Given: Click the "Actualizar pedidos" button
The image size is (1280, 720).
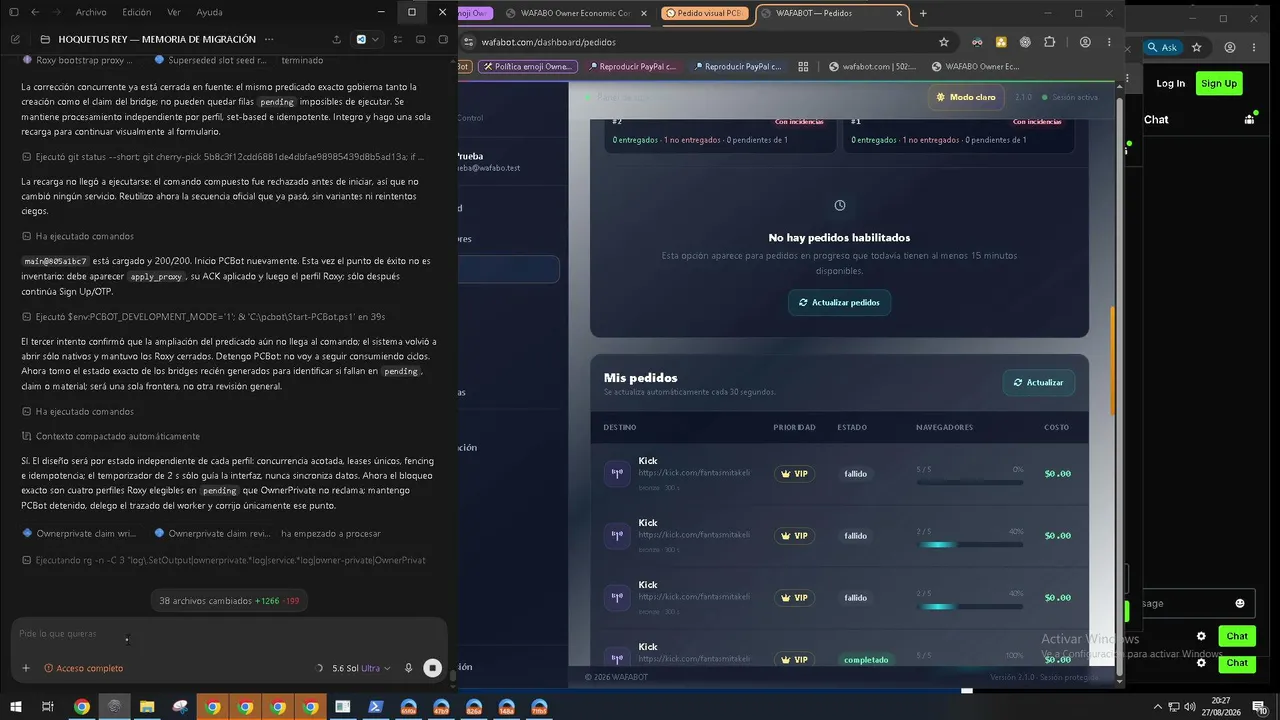Looking at the screenshot, I should (839, 302).
